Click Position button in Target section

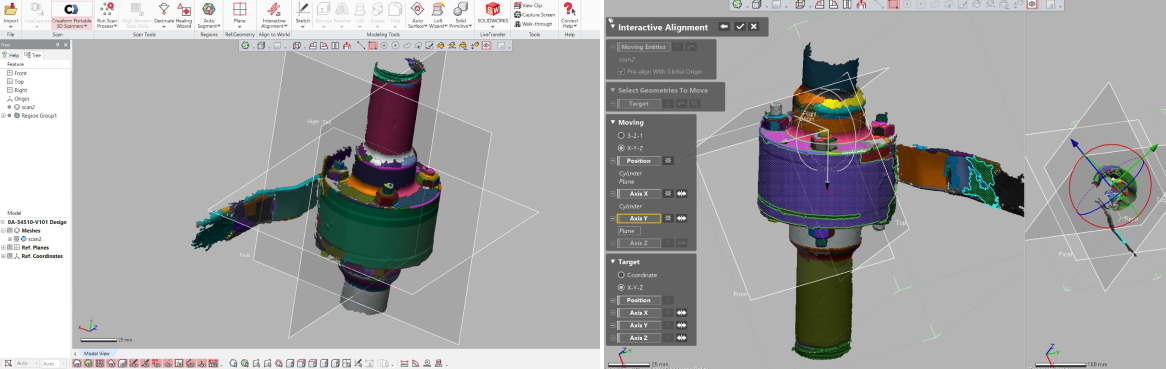click(638, 300)
